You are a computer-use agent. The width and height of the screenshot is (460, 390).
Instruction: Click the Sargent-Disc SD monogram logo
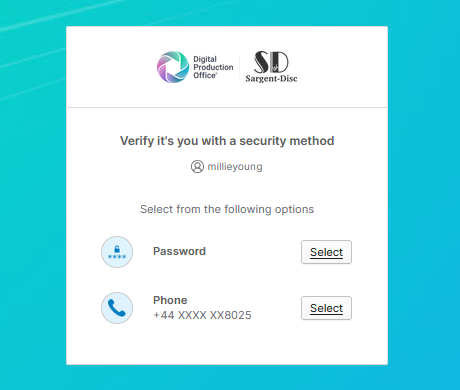pyautogui.click(x=271, y=62)
